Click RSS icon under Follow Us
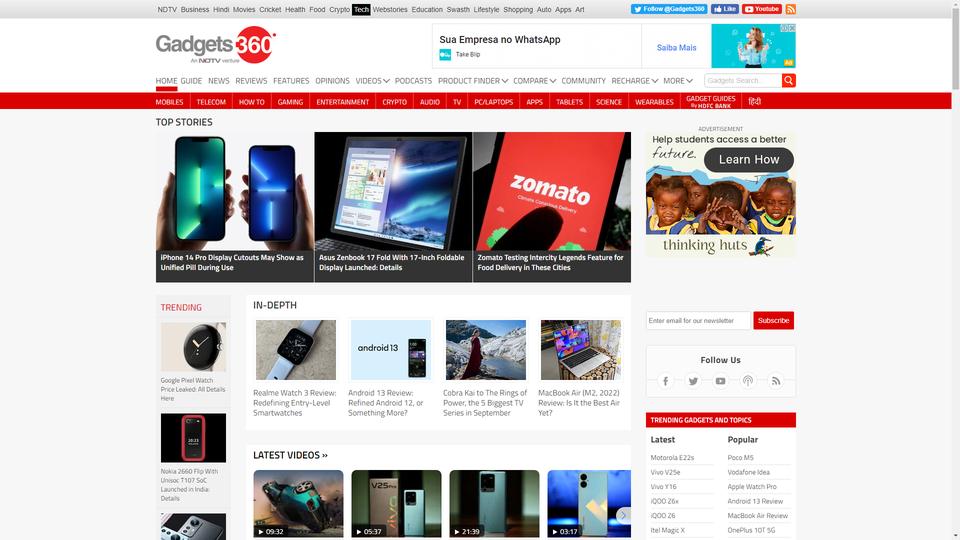960x540 pixels. pos(776,381)
